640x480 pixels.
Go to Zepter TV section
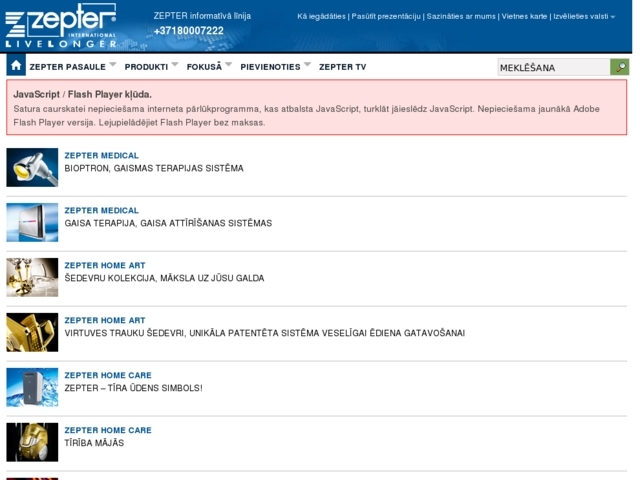click(x=342, y=67)
